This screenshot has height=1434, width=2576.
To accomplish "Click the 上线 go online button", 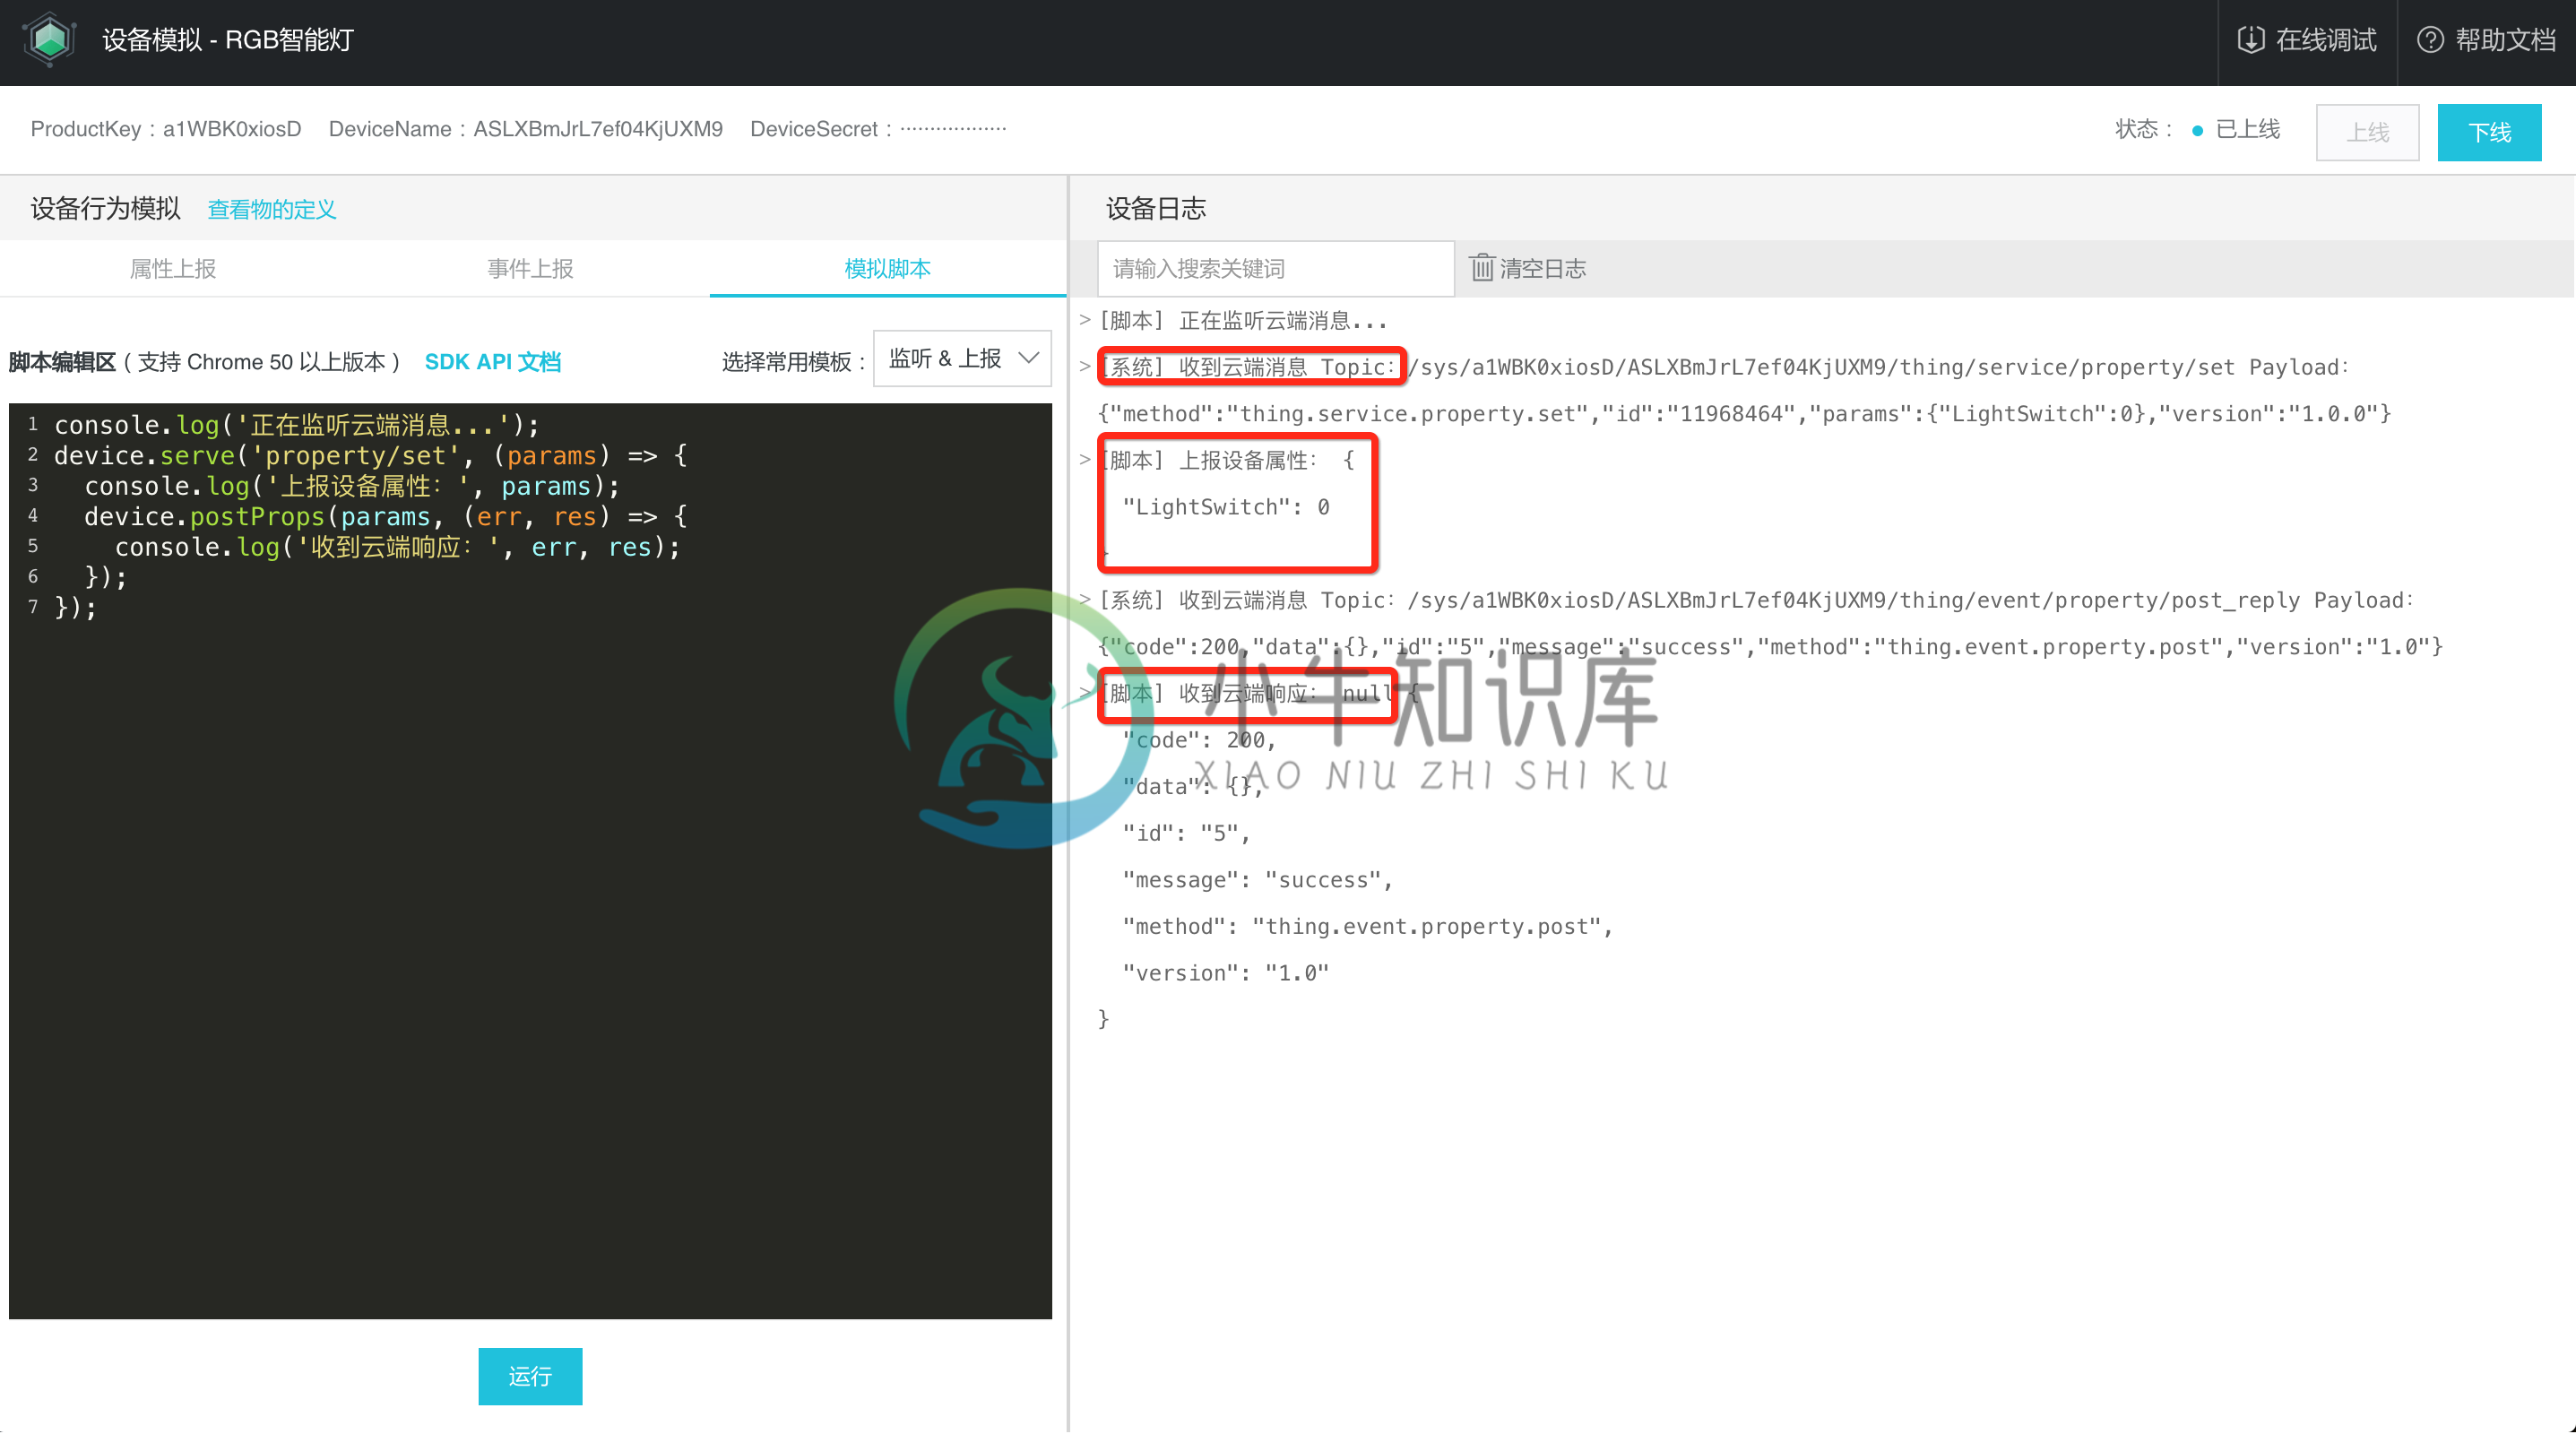I will (2367, 132).
